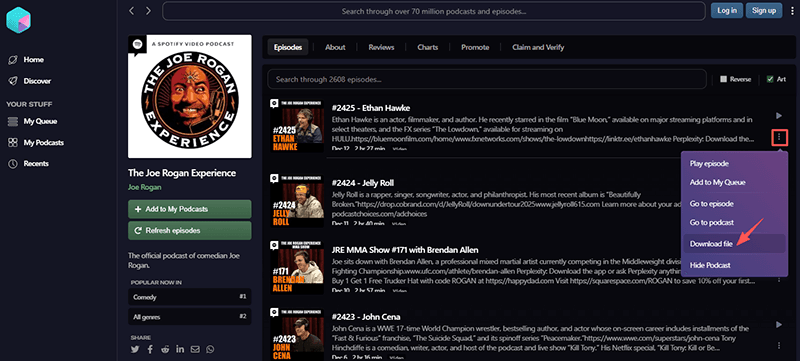Open three-dot menu for John Cena episode
Screen dimensions: 800x361
[x=779, y=345]
